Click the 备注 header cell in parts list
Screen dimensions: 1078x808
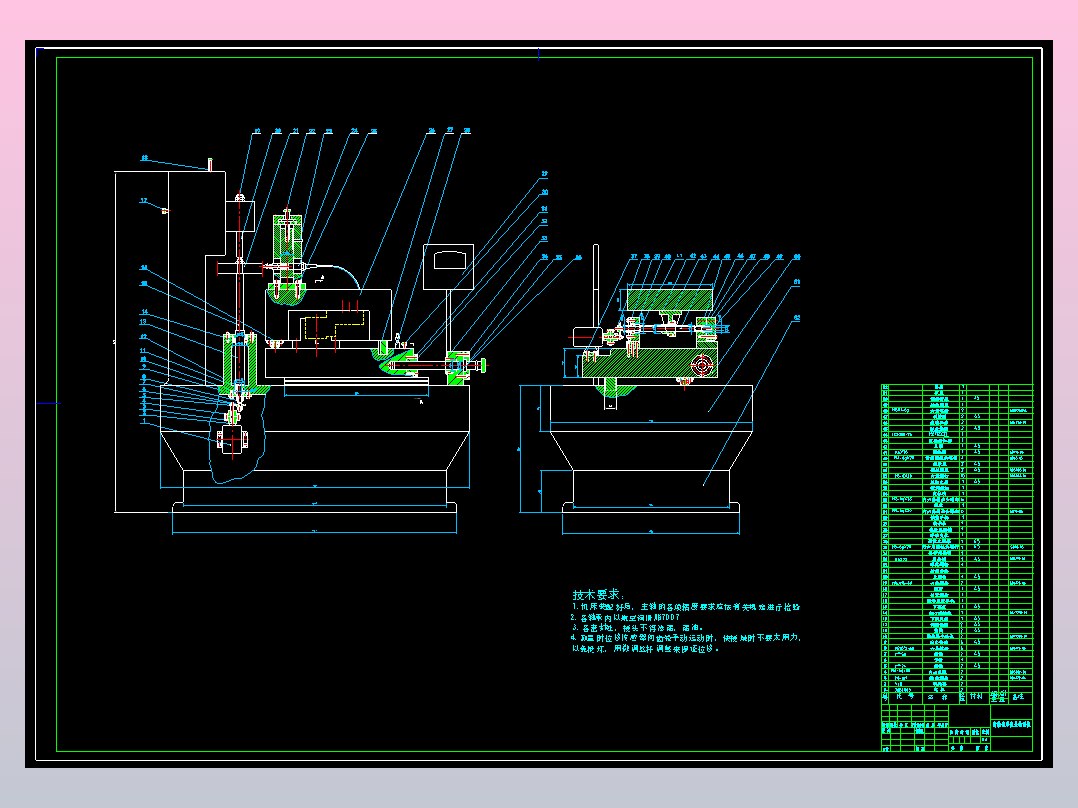(1020, 697)
